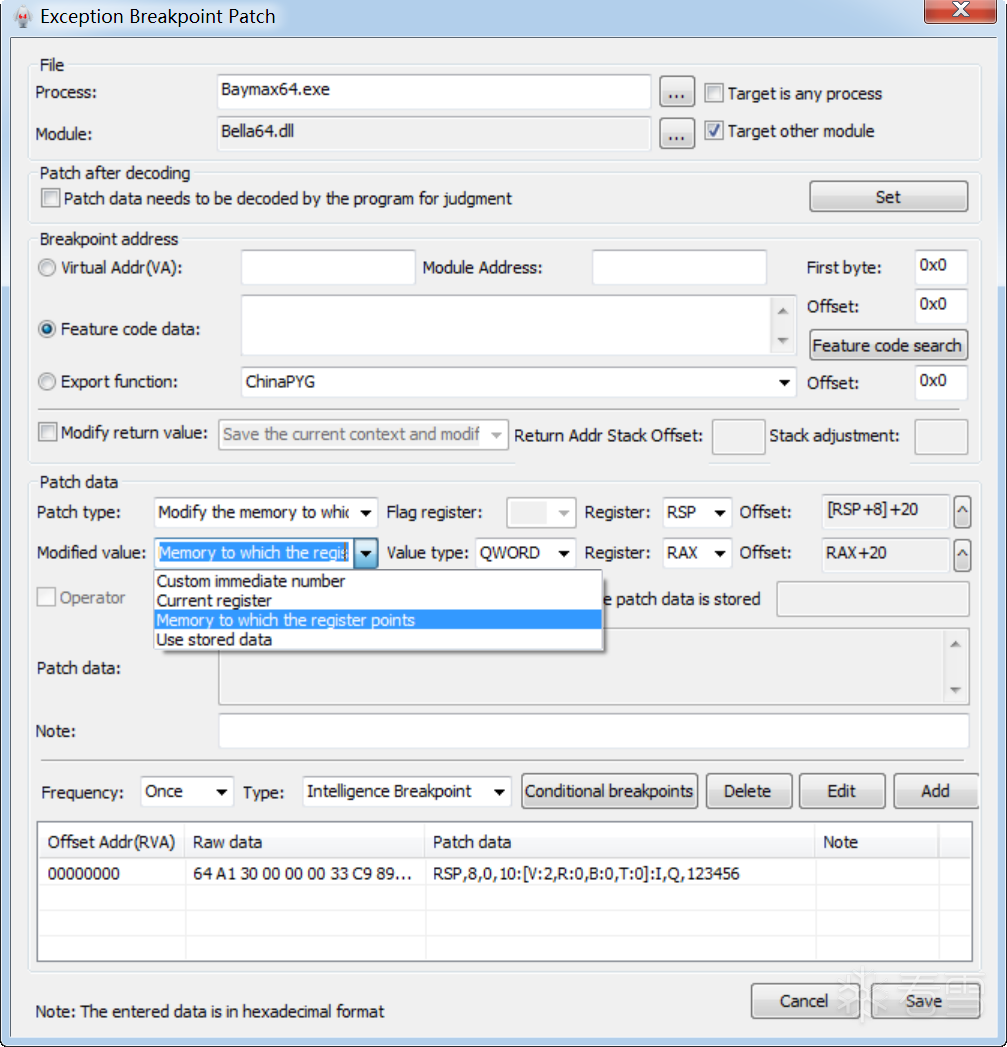Click the Note column header
1007x1047 pixels.
point(877,842)
